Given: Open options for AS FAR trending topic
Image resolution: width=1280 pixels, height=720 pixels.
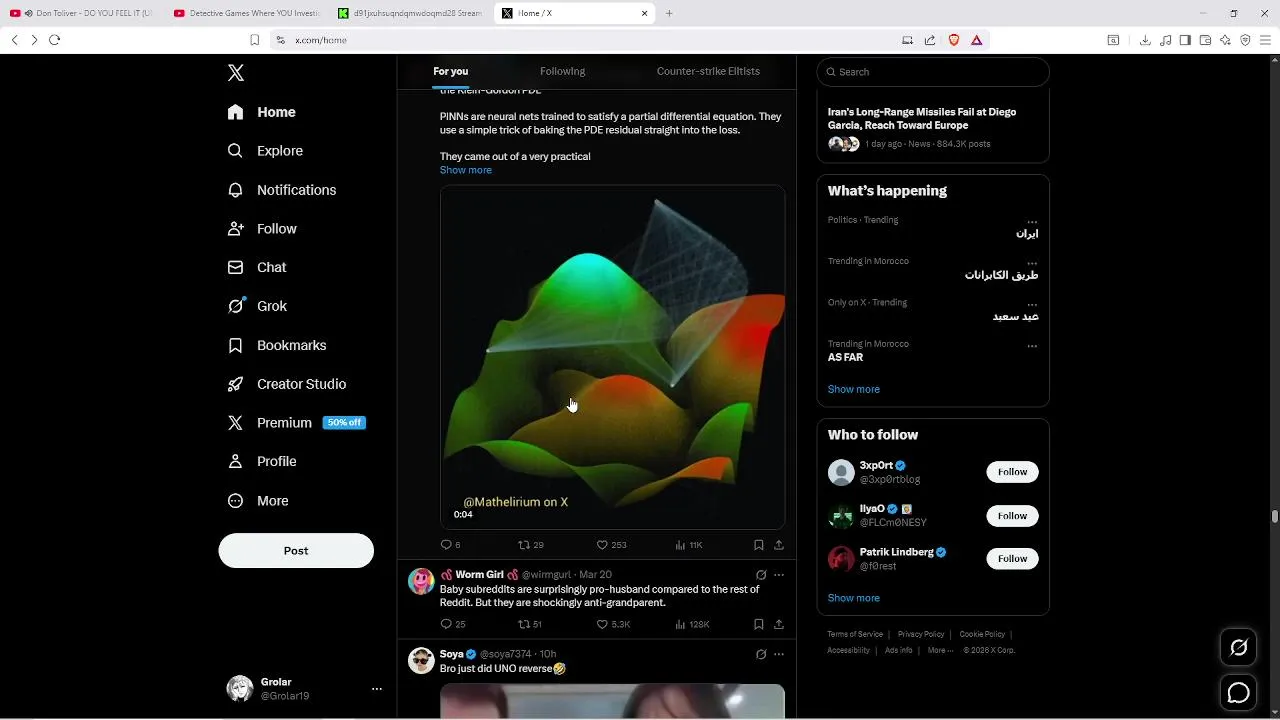Looking at the screenshot, I should pyautogui.click(x=1032, y=346).
